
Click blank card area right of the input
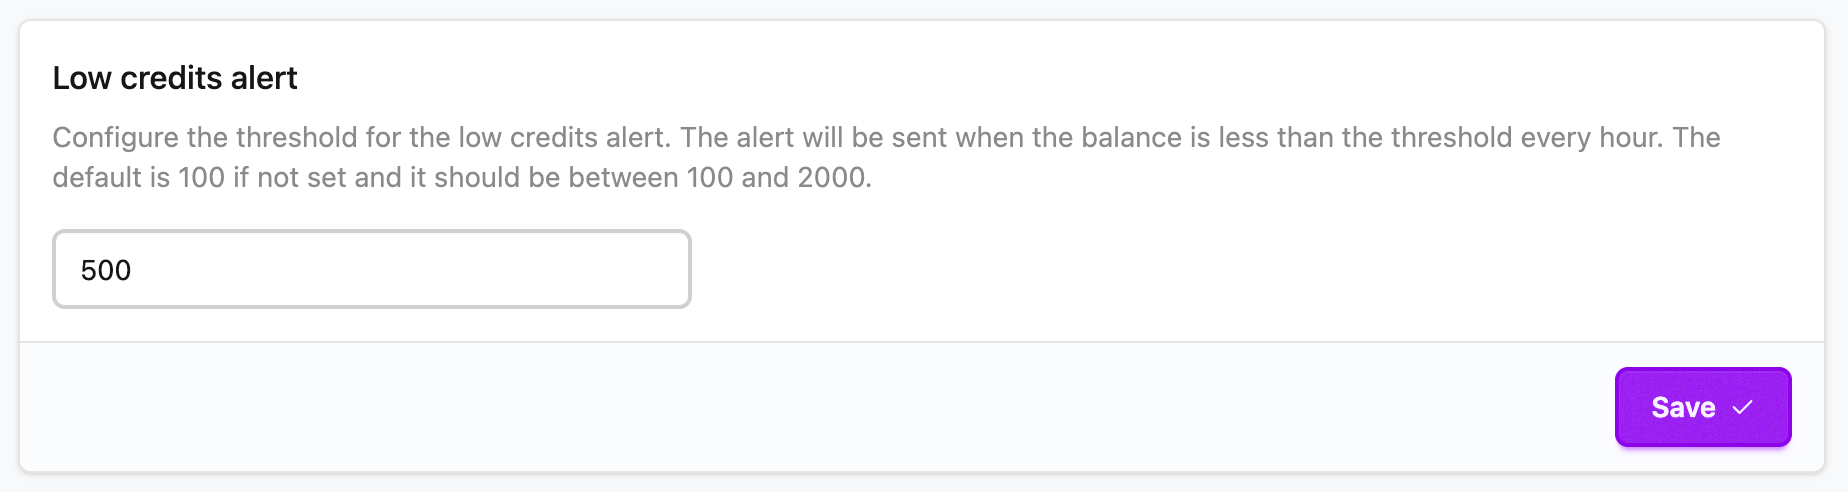[1200, 269]
